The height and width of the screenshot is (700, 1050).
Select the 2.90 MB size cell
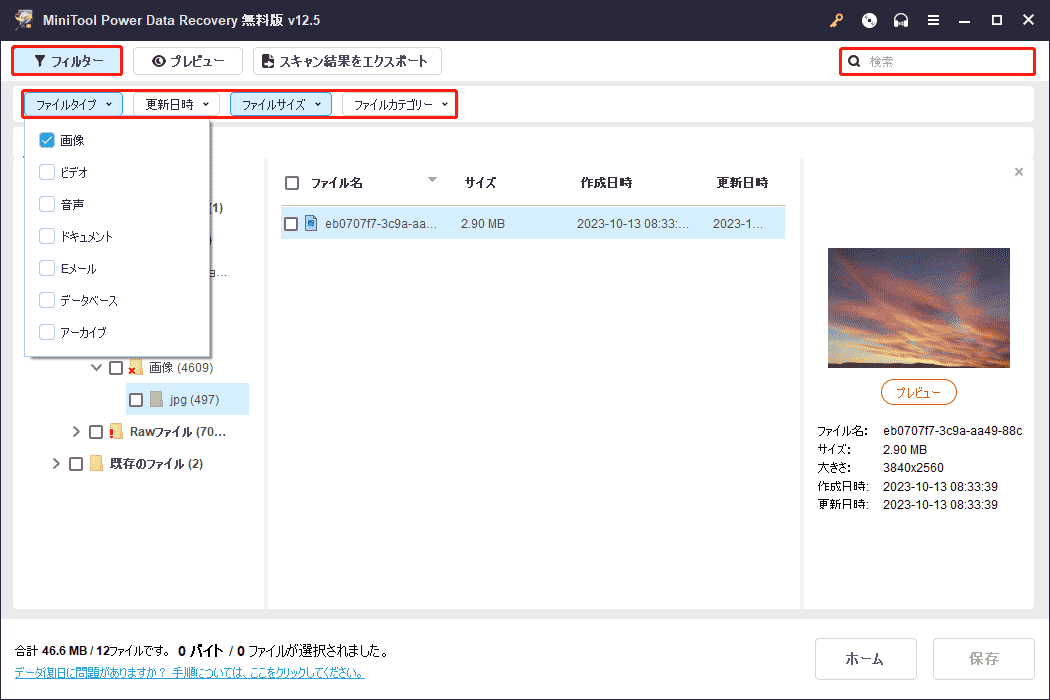click(483, 224)
